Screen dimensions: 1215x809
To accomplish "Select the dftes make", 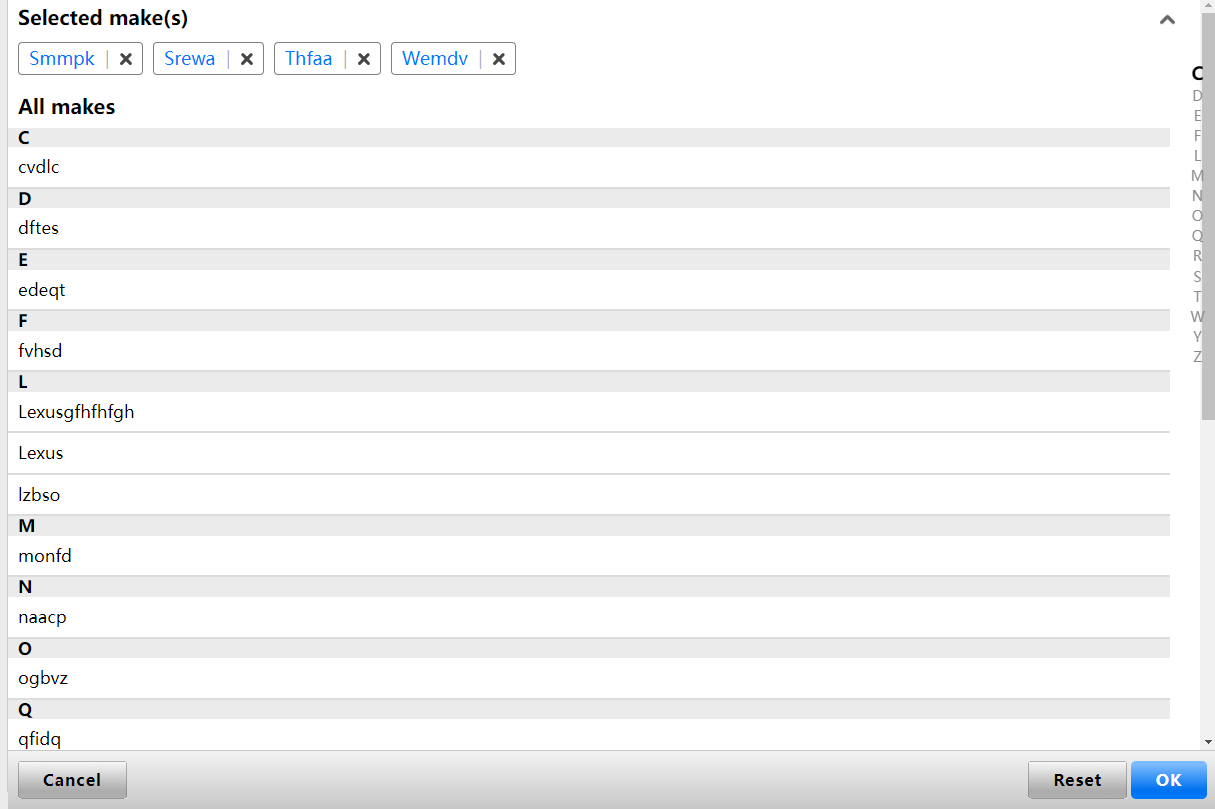I will 589,228.
